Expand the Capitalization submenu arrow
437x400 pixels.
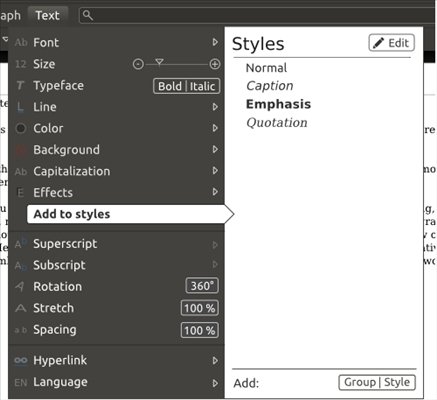[x=215, y=171]
